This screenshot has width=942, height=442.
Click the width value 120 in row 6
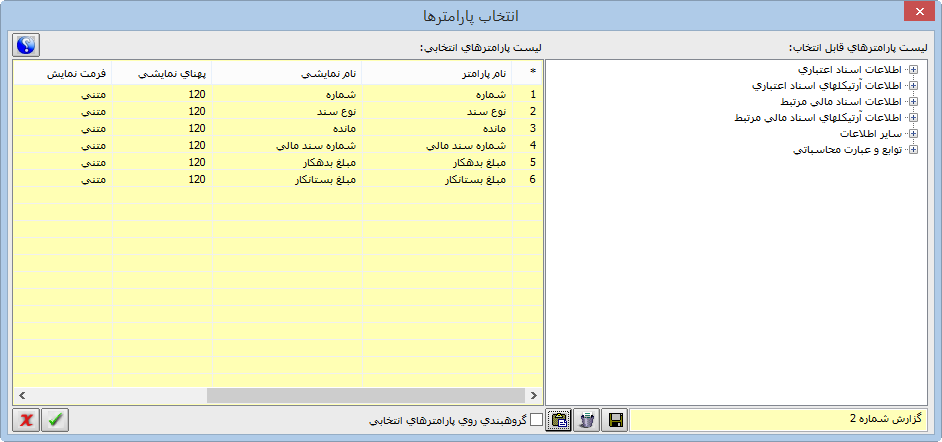162,178
